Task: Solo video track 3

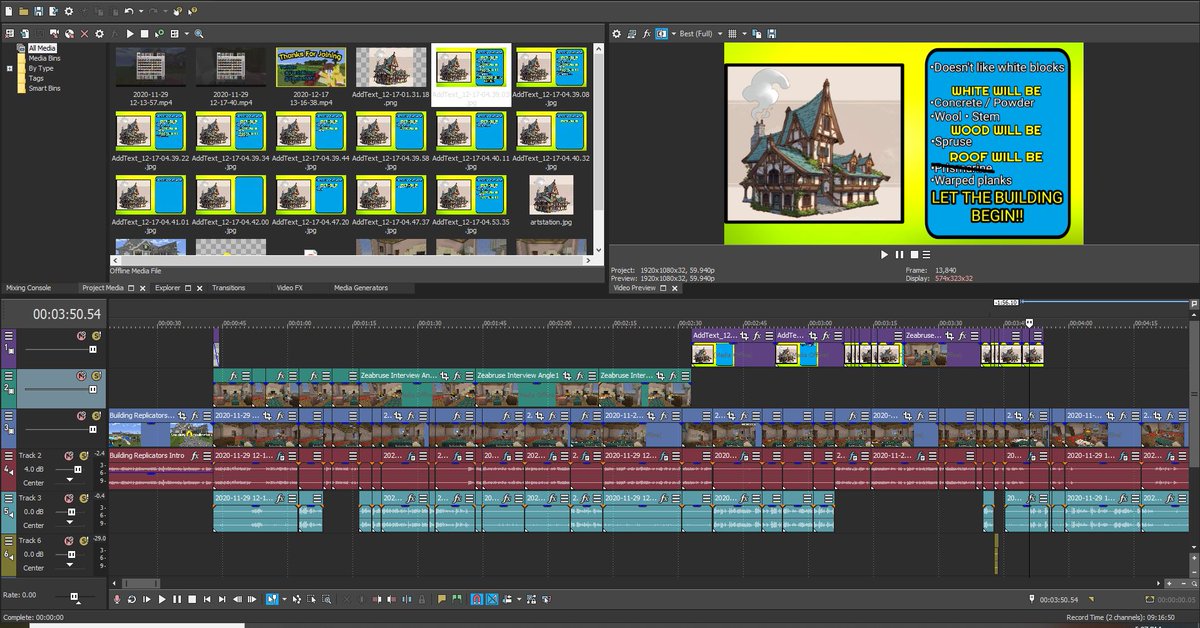Action: [x=96, y=416]
